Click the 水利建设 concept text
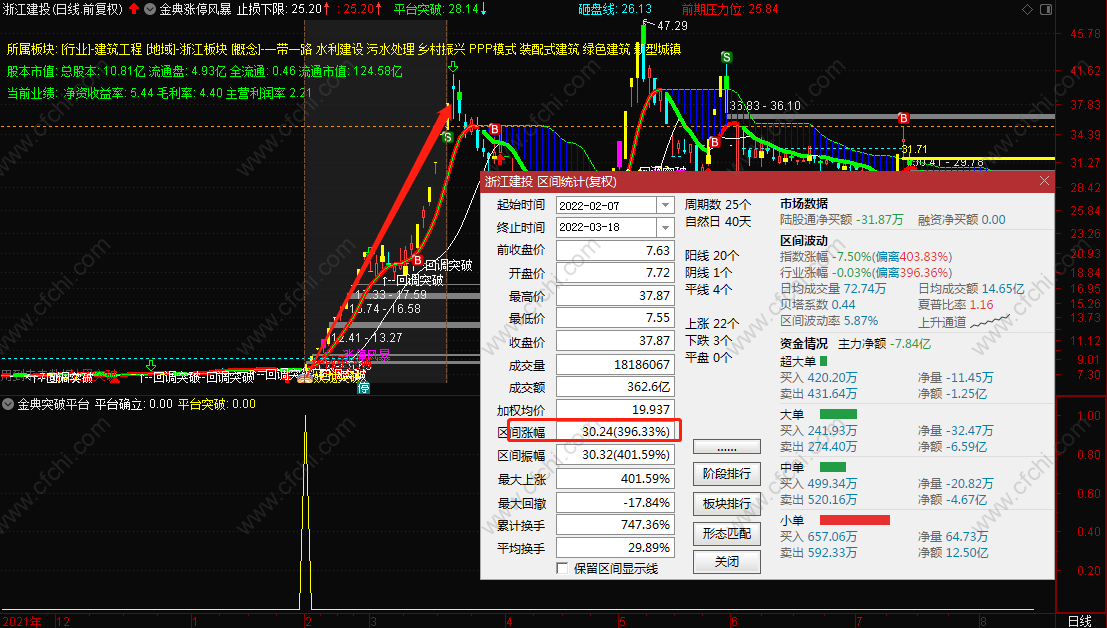Viewport: 1107px width, 628px height. [339, 49]
